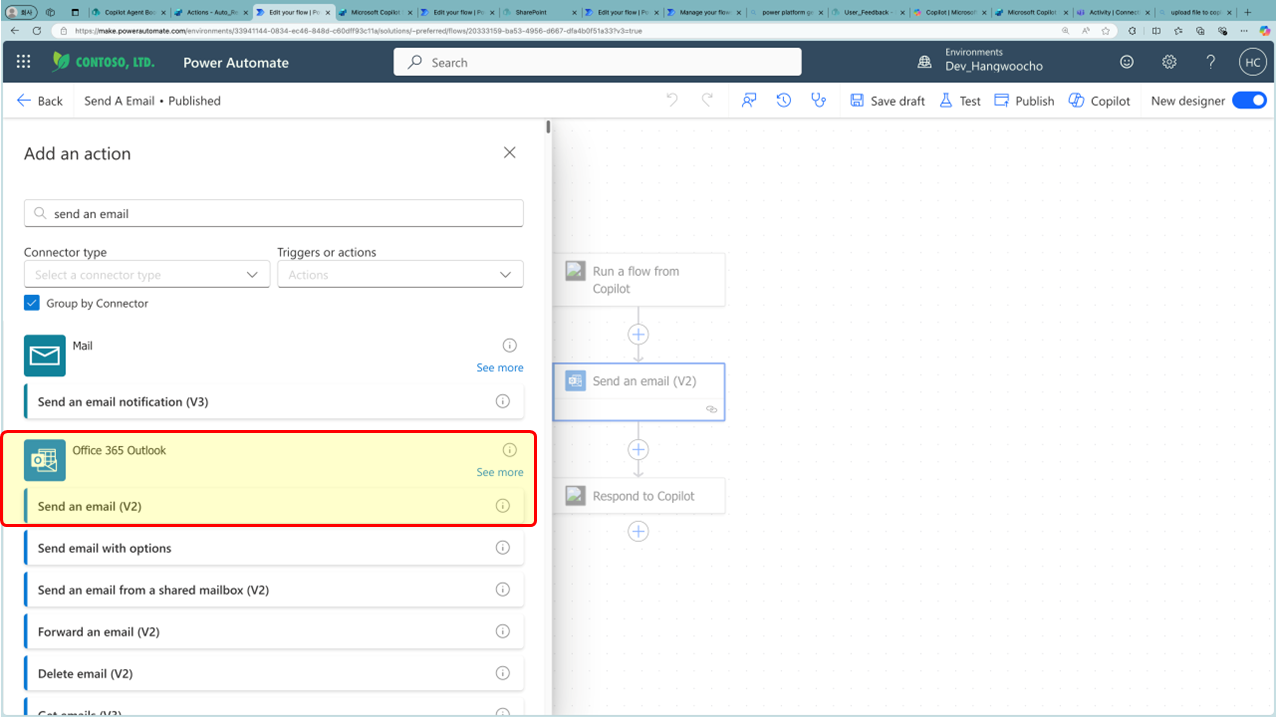The height and width of the screenshot is (717, 1276).
Task: Show info for shared mailbox (V2) action
Action: (x=503, y=590)
